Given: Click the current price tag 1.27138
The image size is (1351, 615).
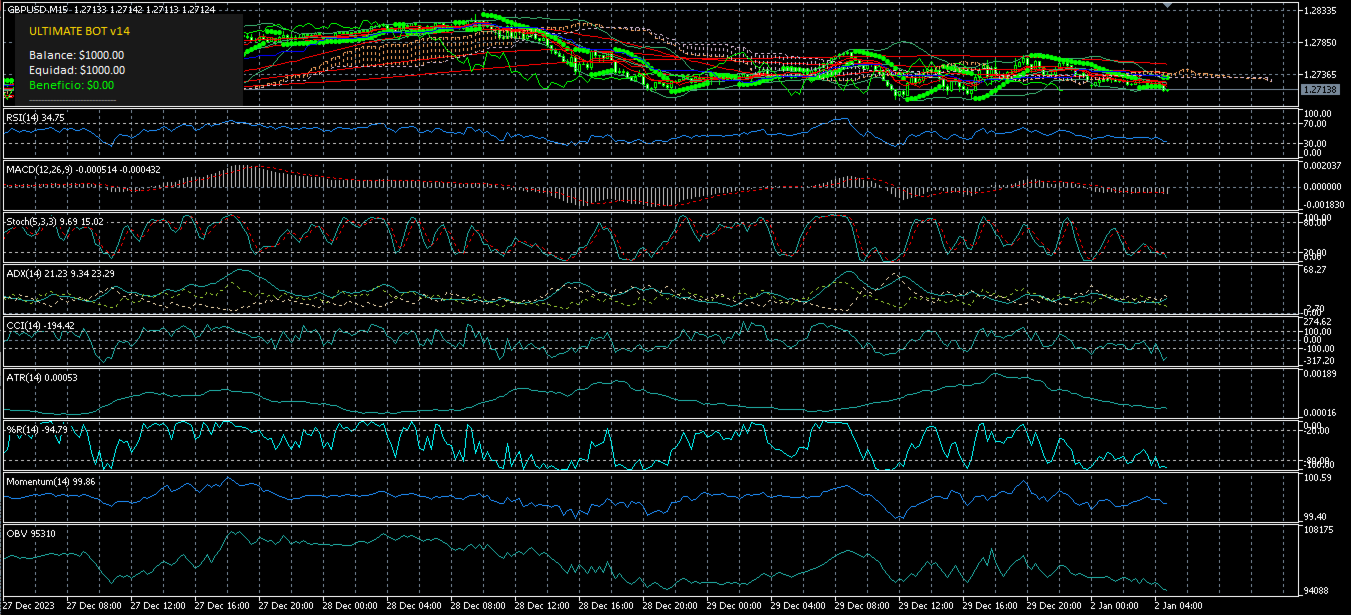Looking at the screenshot, I should click(1319, 90).
